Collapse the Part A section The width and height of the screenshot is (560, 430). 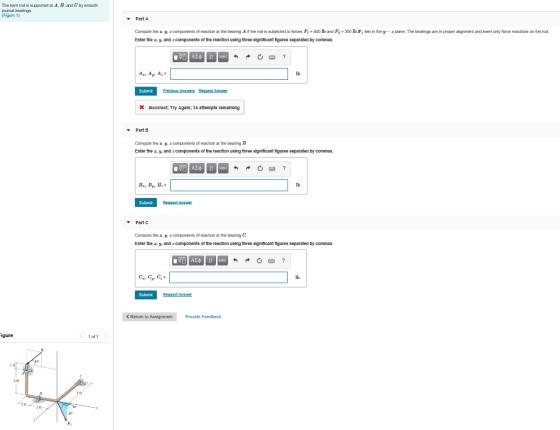coord(129,19)
